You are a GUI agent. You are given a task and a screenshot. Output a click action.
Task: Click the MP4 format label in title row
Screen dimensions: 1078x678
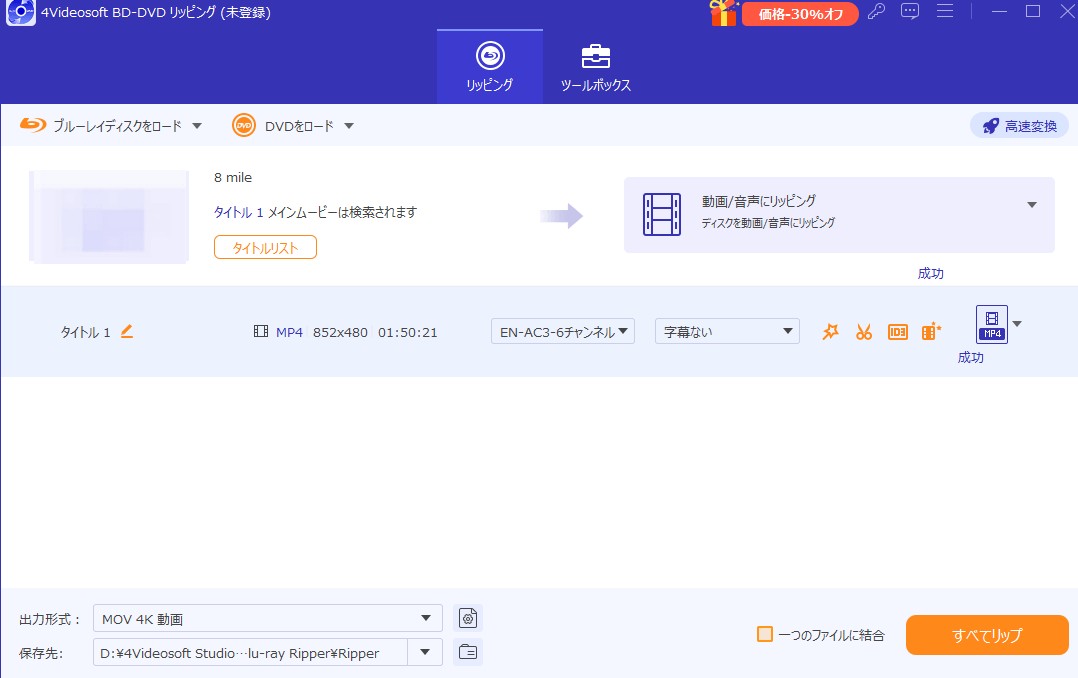point(289,332)
